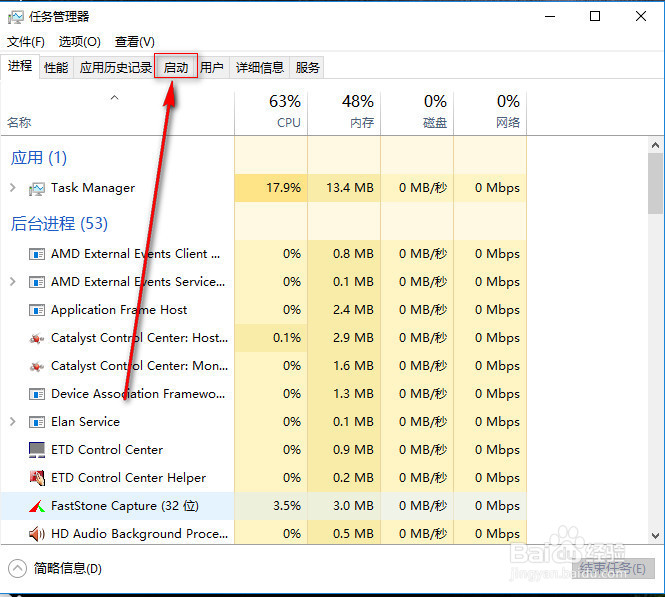Image resolution: width=665 pixels, height=597 pixels.
Task: Select Device Association Framework row name
Action: tap(138, 394)
